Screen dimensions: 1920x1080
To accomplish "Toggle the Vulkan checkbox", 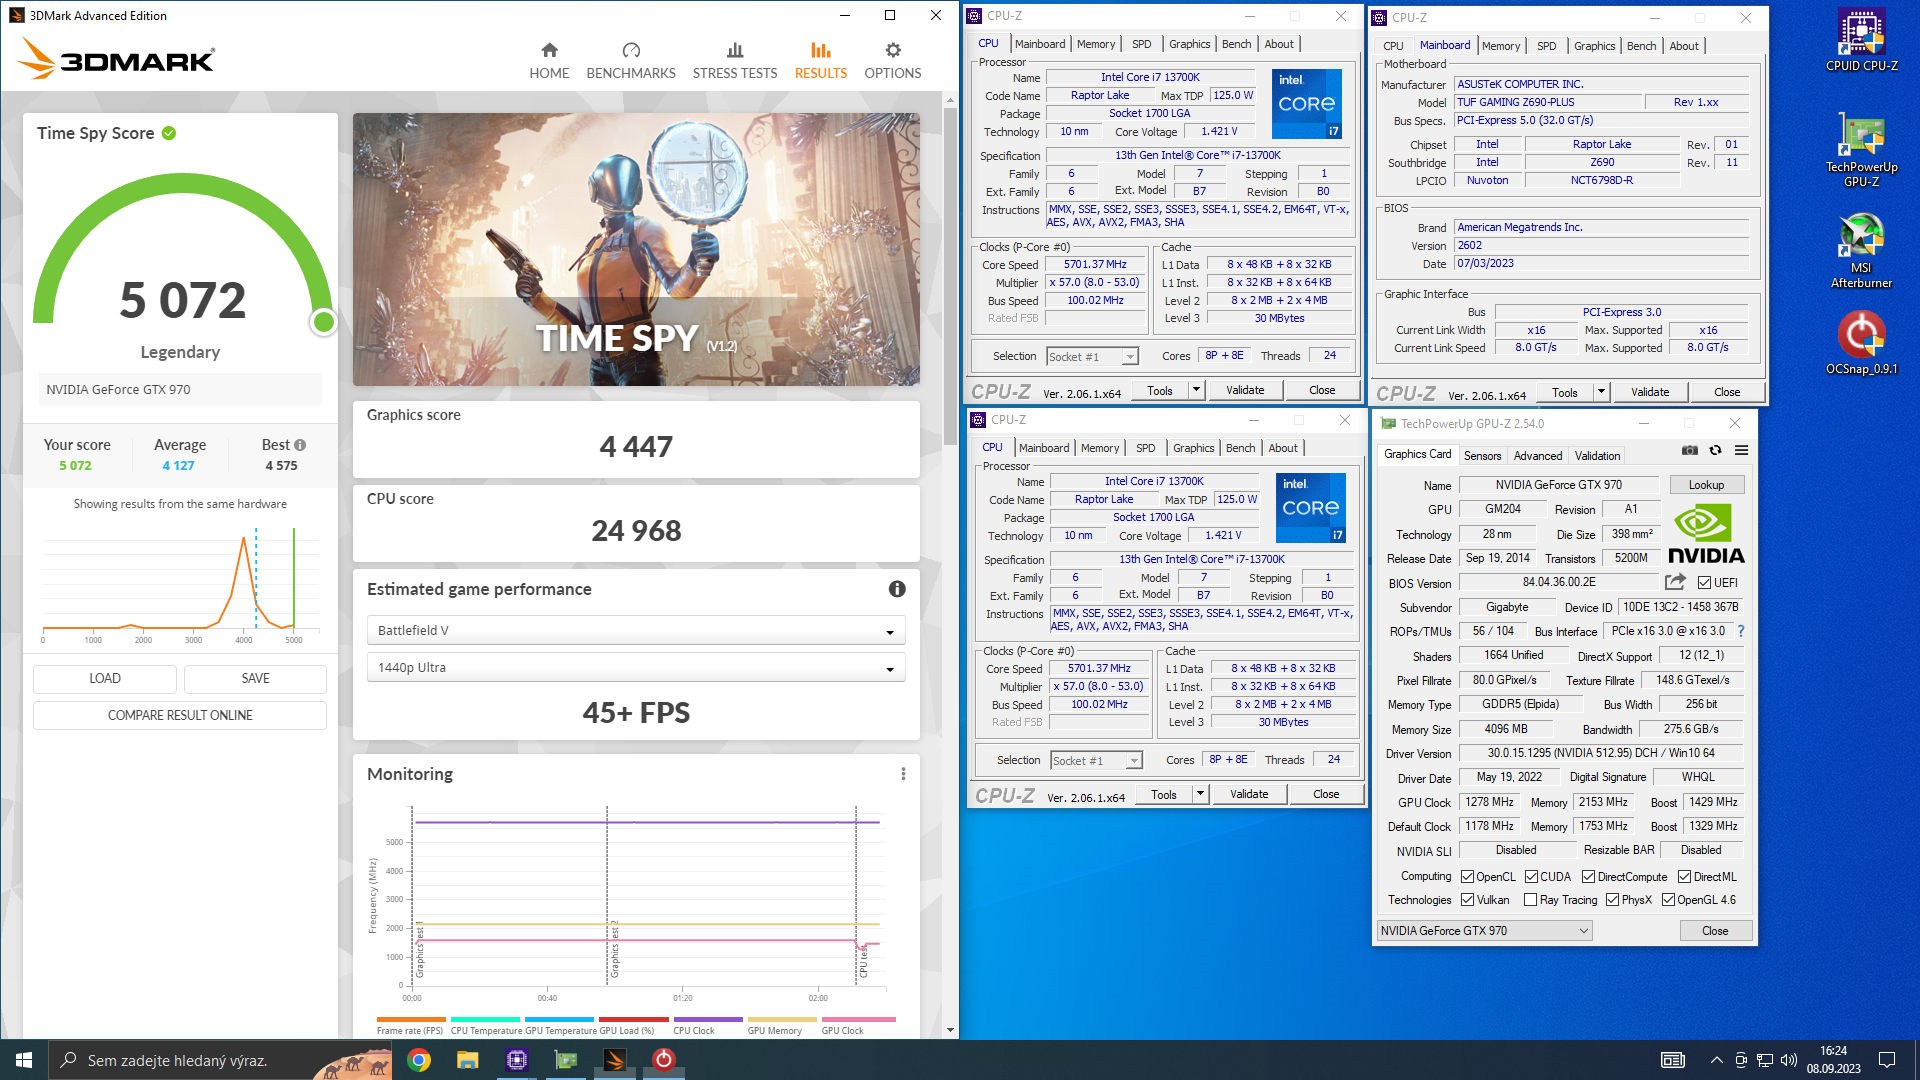I will coord(1467,900).
